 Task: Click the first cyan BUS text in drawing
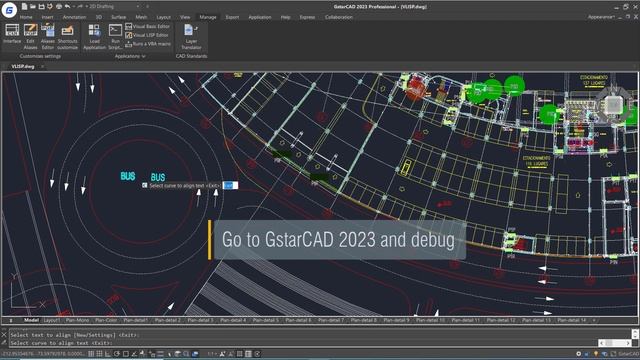coord(128,176)
